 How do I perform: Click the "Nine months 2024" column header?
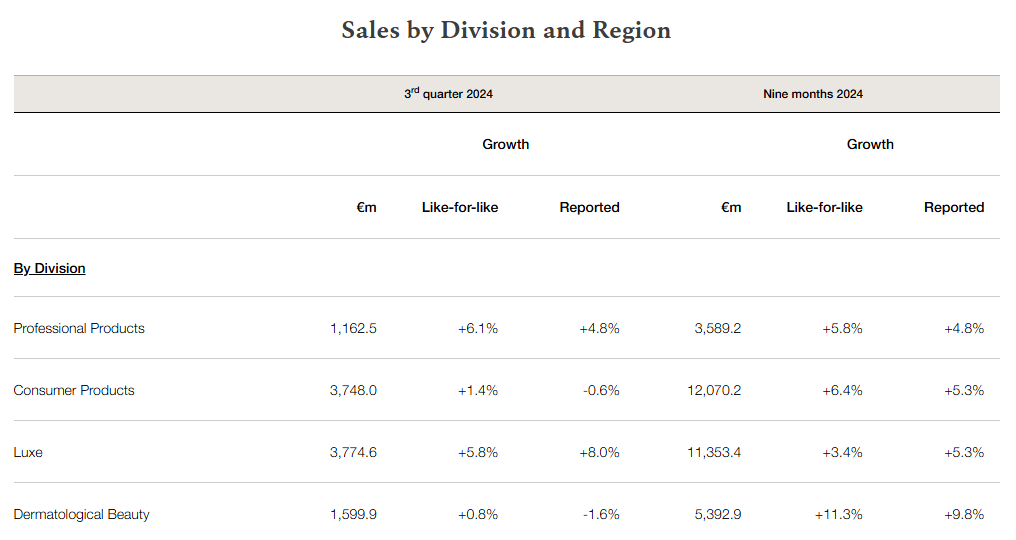pyautogui.click(x=812, y=94)
